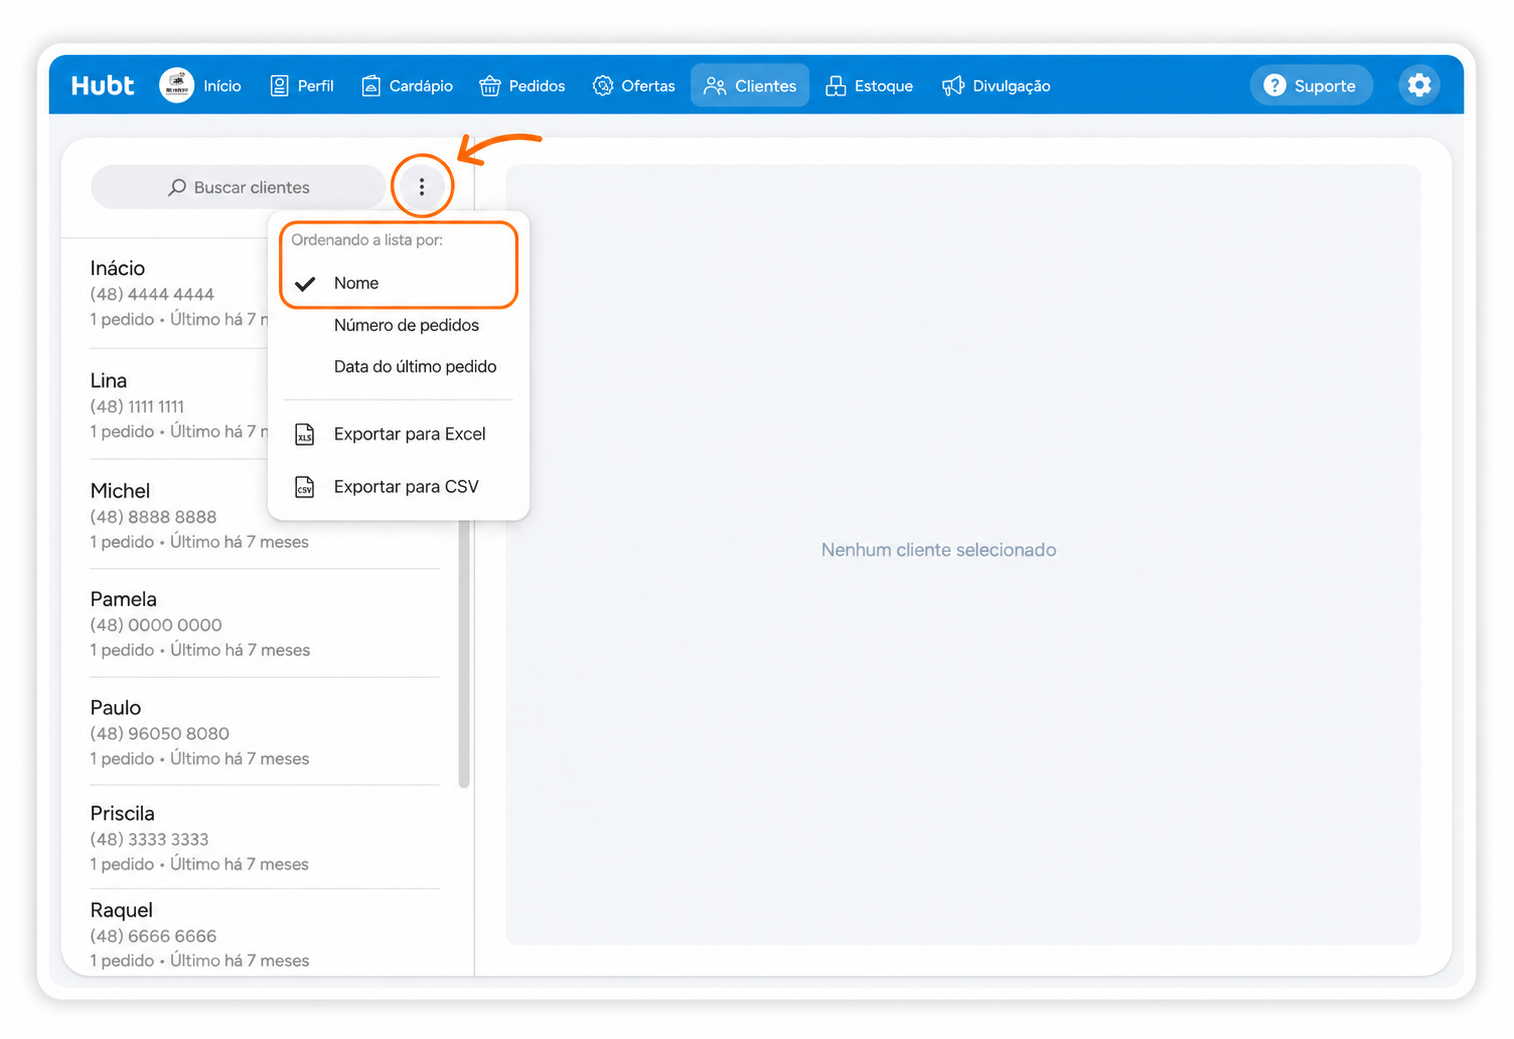Click phone number (48) 6666 6666
1514x1039 pixels.
[x=153, y=936]
